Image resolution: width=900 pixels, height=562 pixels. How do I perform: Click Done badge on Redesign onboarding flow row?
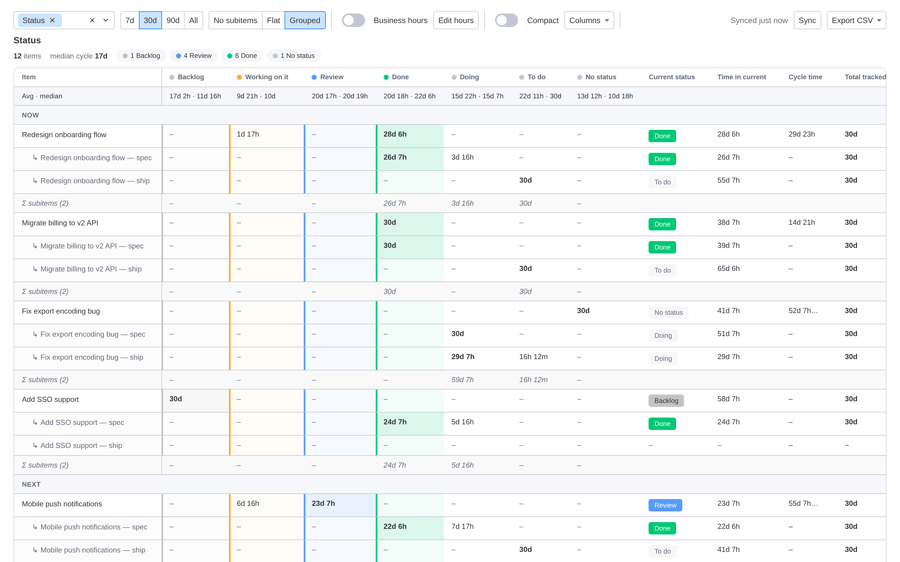click(x=662, y=136)
